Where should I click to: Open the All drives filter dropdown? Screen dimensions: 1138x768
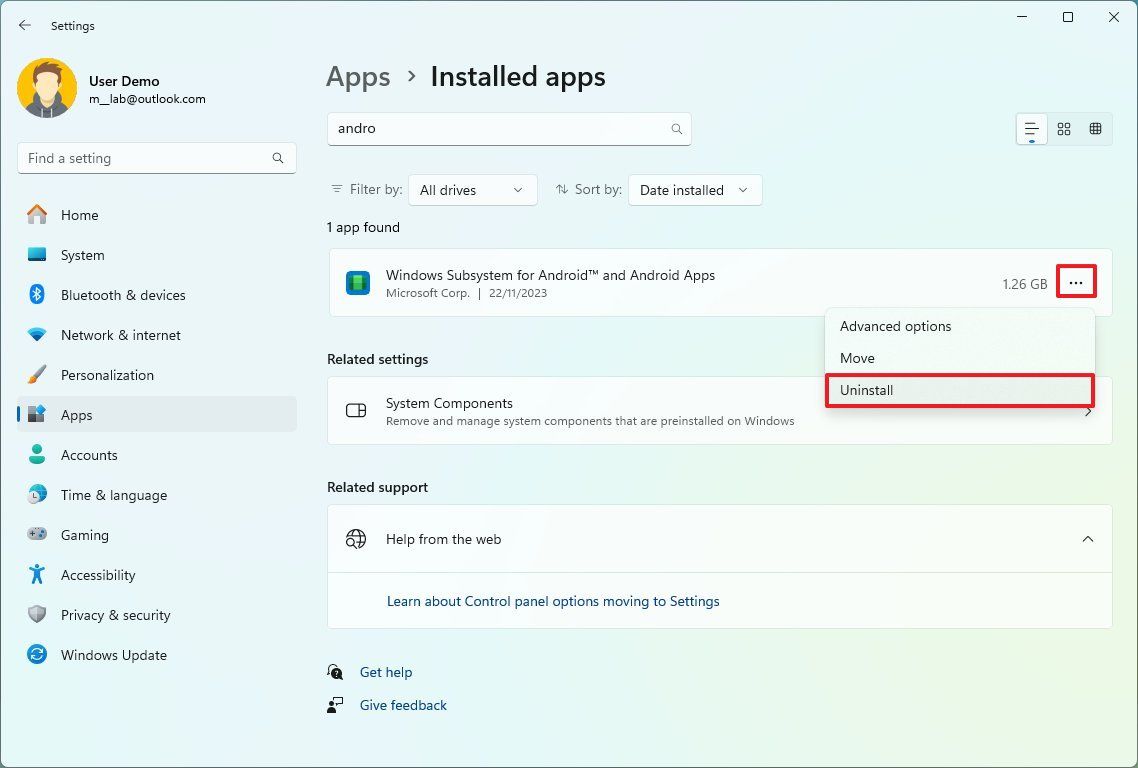[x=472, y=189]
